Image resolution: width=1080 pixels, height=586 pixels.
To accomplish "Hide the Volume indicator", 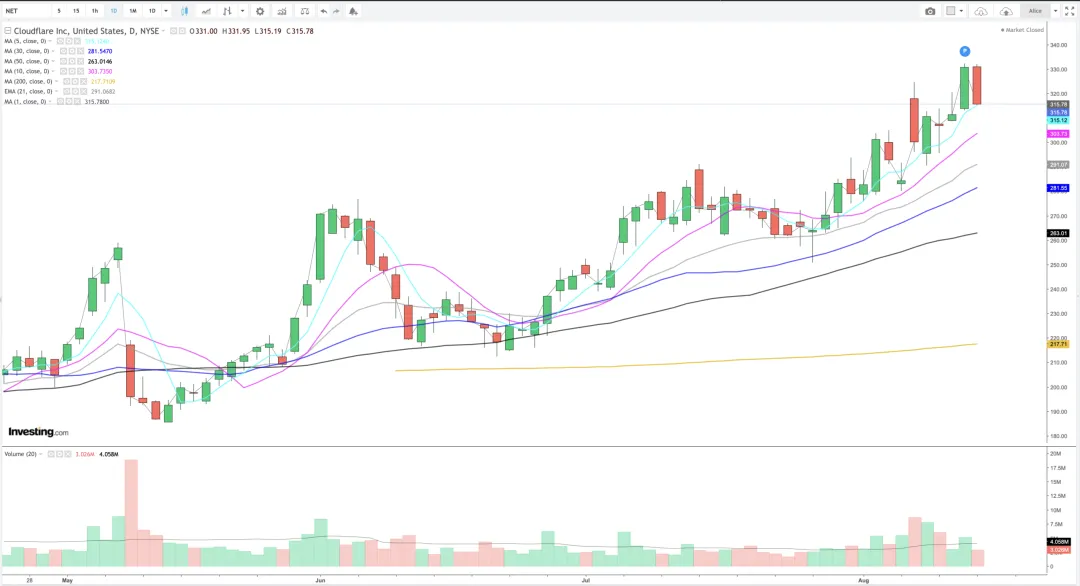I will [x=51, y=454].
